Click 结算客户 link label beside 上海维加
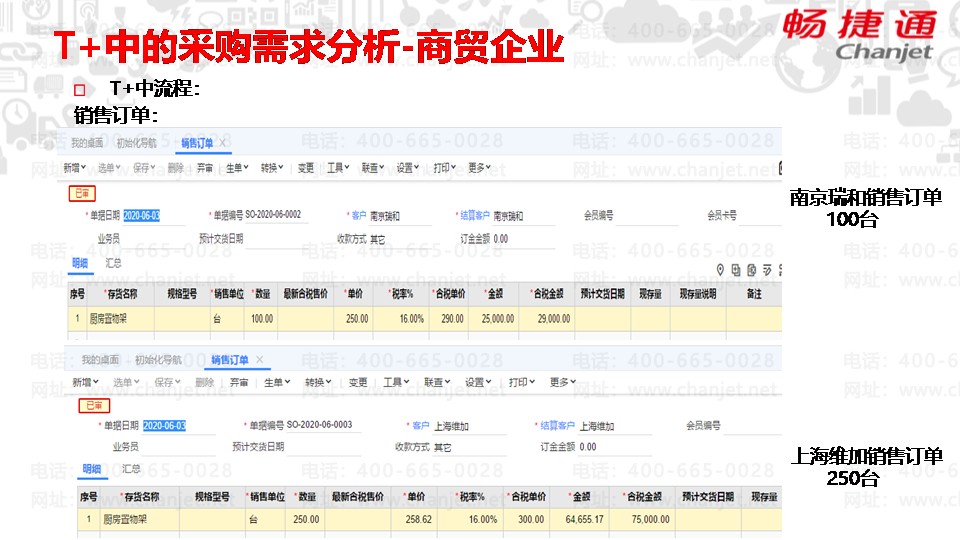The image size is (960, 540). 557,426
